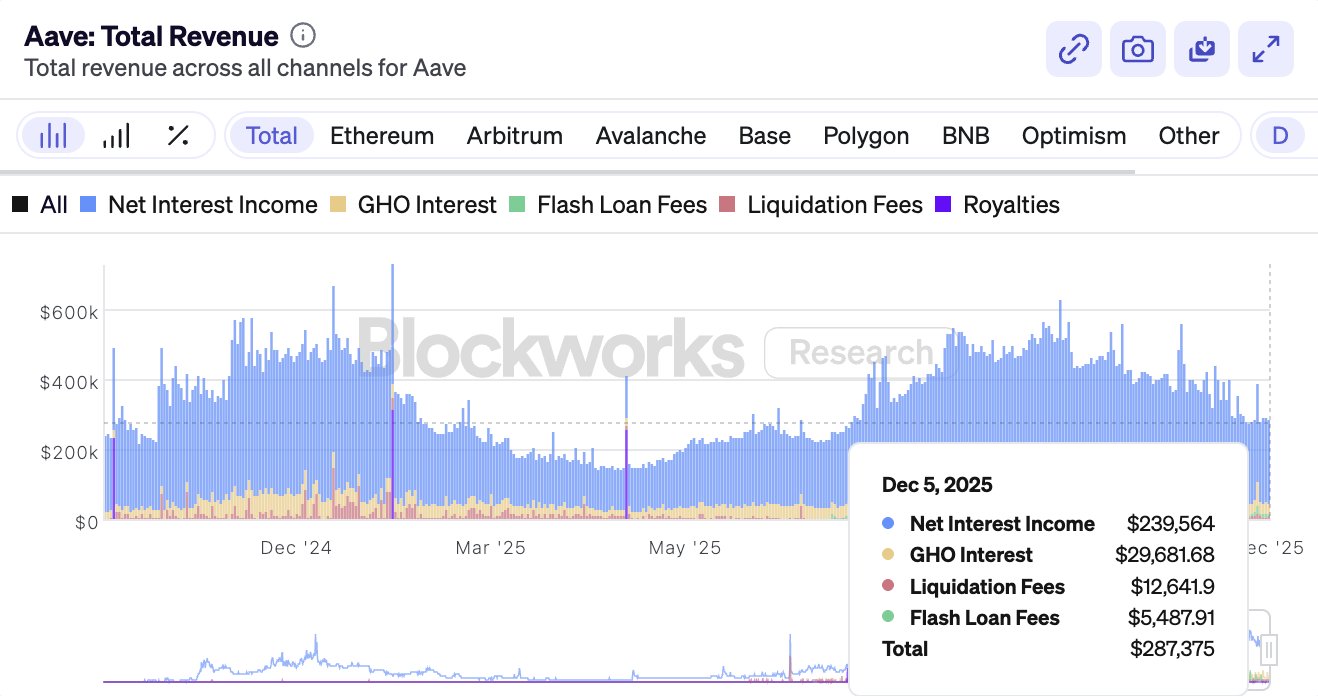Image resolution: width=1318 pixels, height=696 pixels.
Task: Switch to percentage view icon
Action: pyautogui.click(x=178, y=135)
